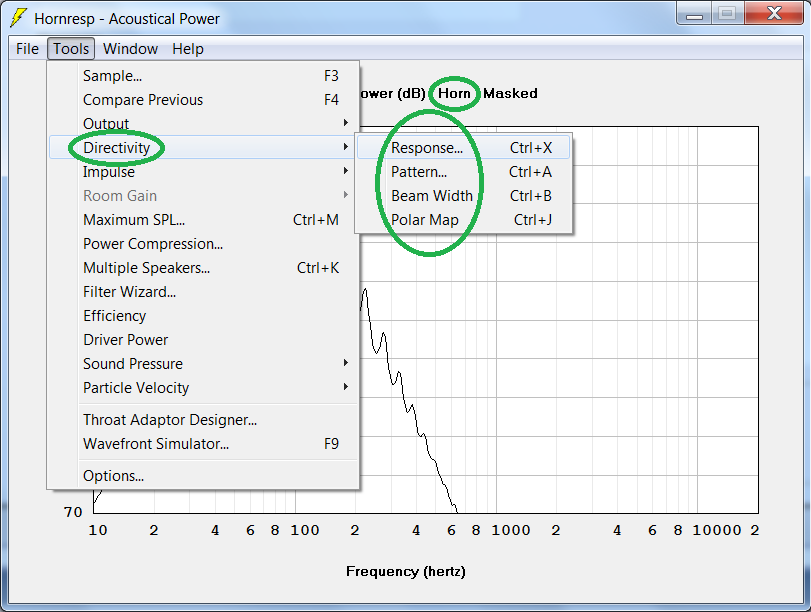Choose Polar Map submenu item
811x612 pixels.
[463, 219]
